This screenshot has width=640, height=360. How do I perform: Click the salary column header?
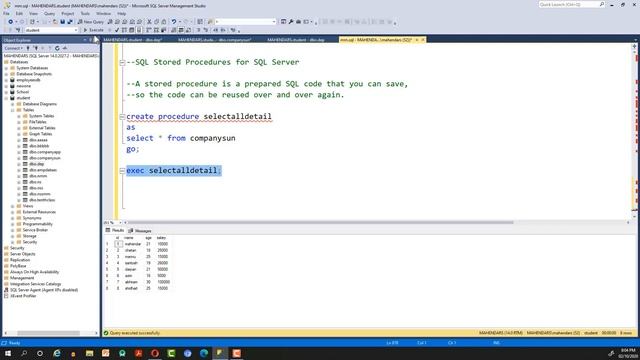coord(161,238)
